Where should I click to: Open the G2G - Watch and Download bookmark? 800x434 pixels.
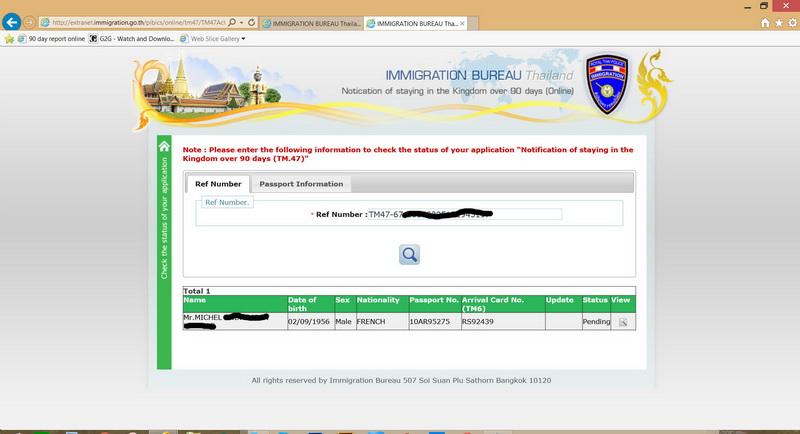point(131,39)
